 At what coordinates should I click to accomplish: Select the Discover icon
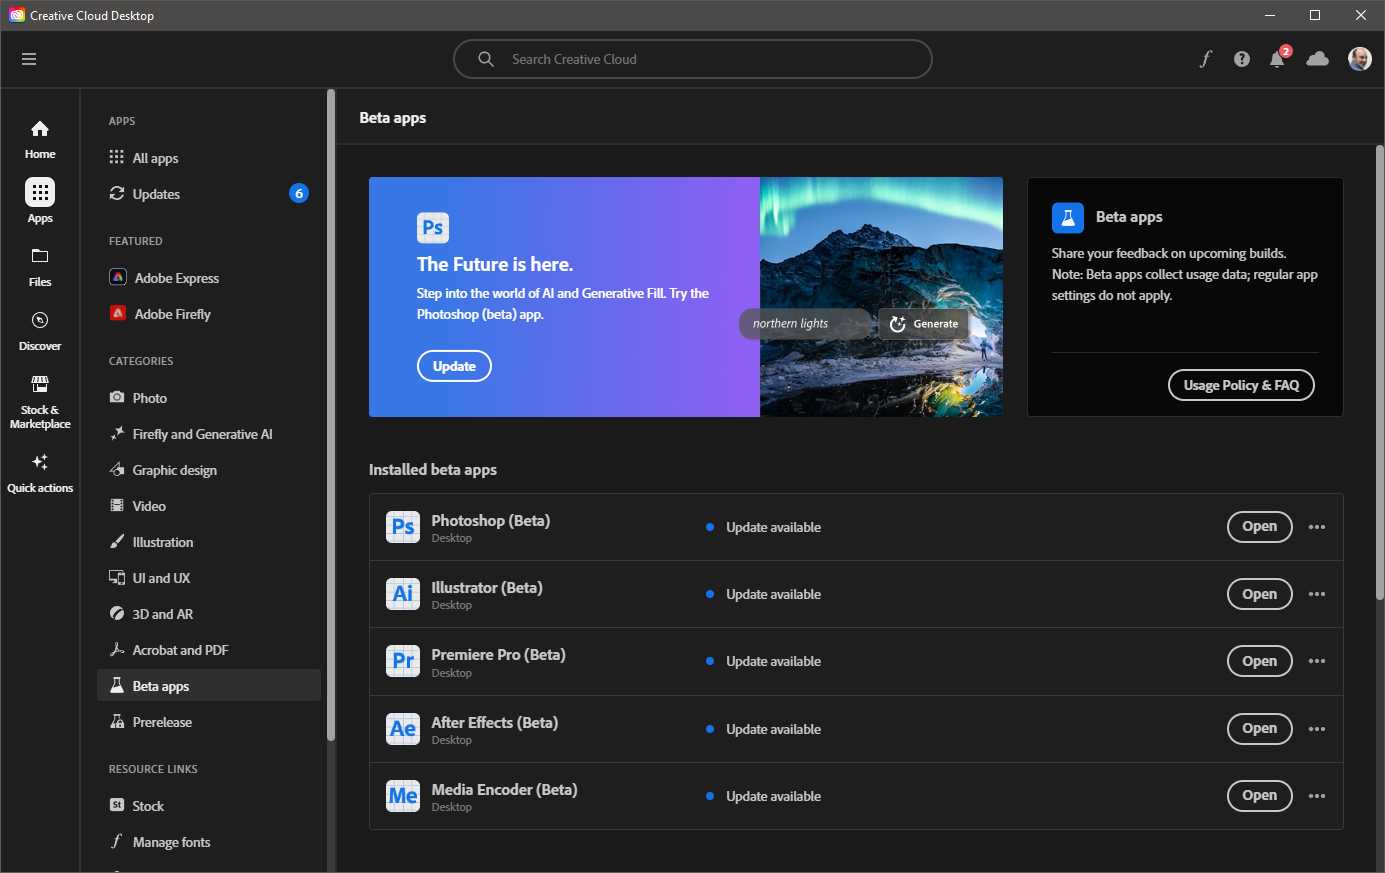[39, 328]
